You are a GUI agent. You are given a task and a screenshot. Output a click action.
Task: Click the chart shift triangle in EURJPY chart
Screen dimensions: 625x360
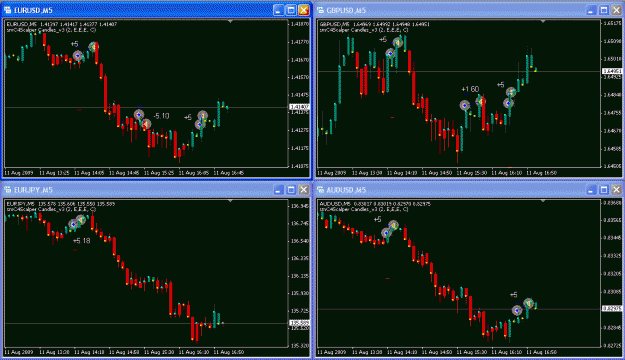coord(230,201)
